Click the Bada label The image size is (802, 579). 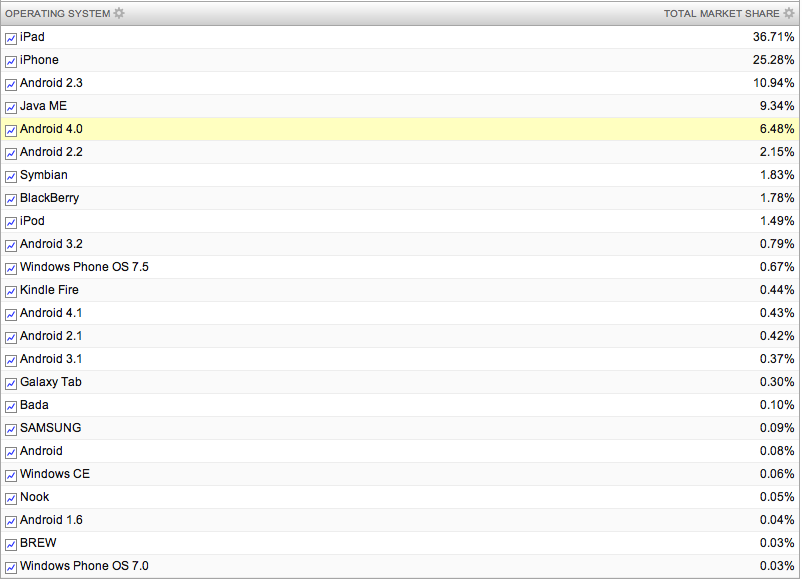(x=34, y=405)
